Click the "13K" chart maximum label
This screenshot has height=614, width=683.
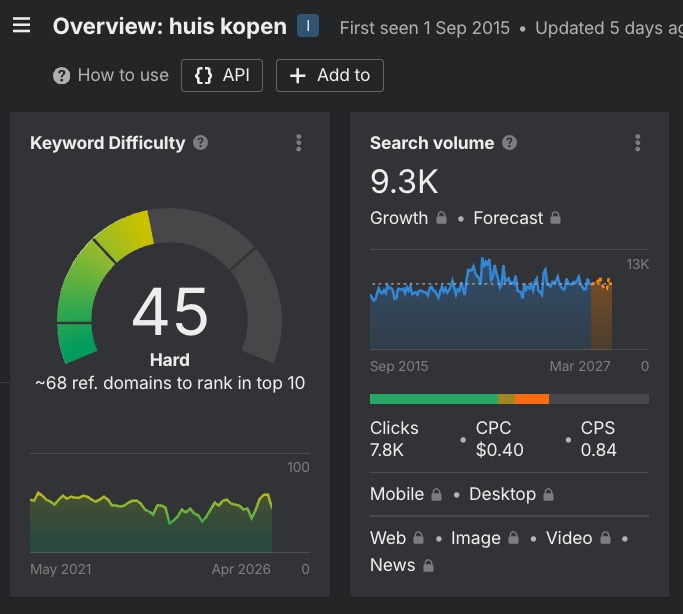coord(638,264)
